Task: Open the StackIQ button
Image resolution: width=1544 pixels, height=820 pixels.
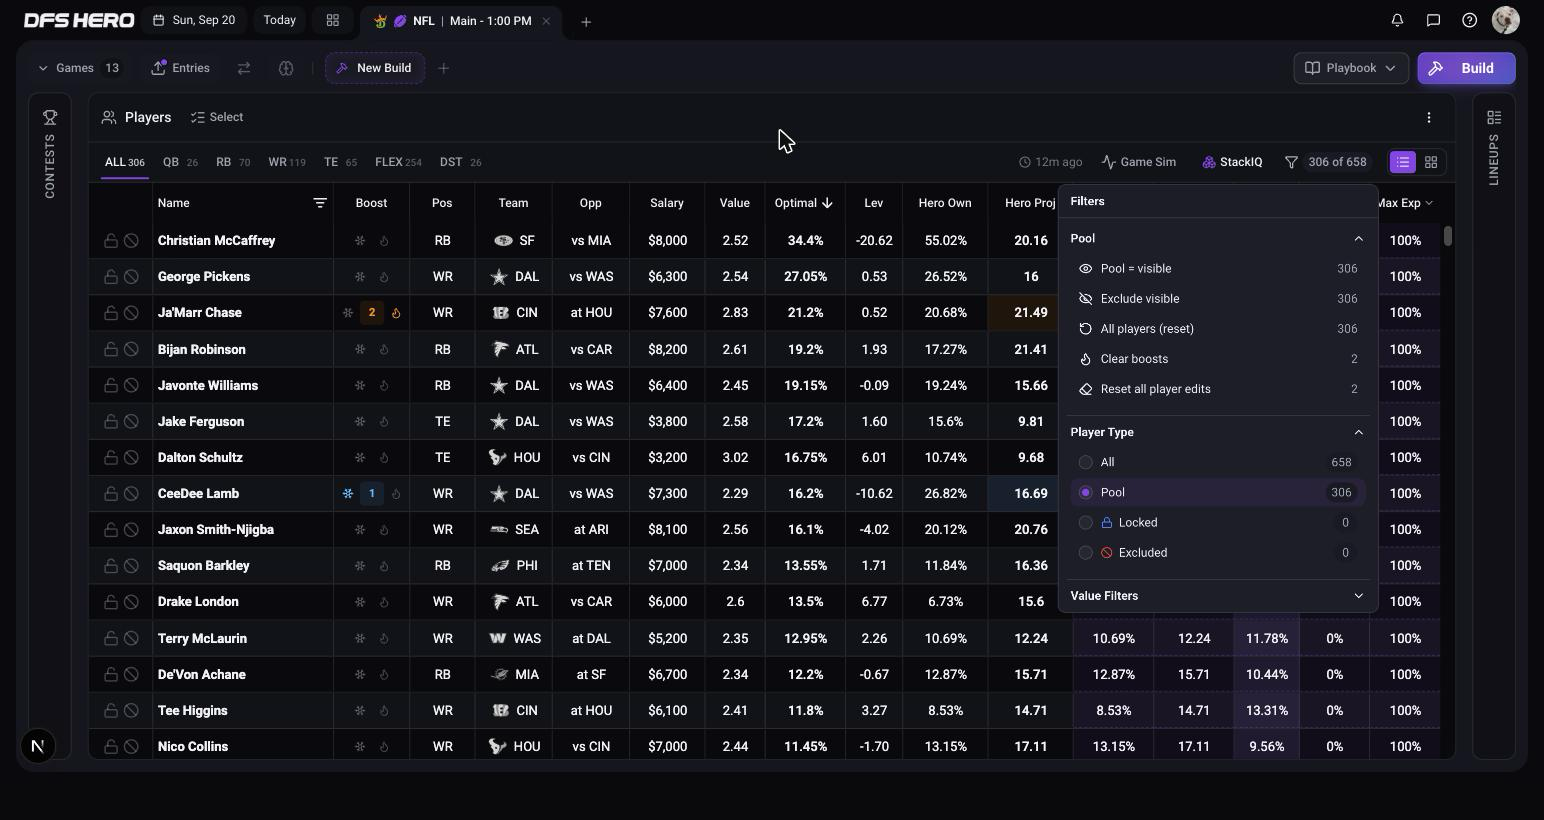Action: [1232, 162]
